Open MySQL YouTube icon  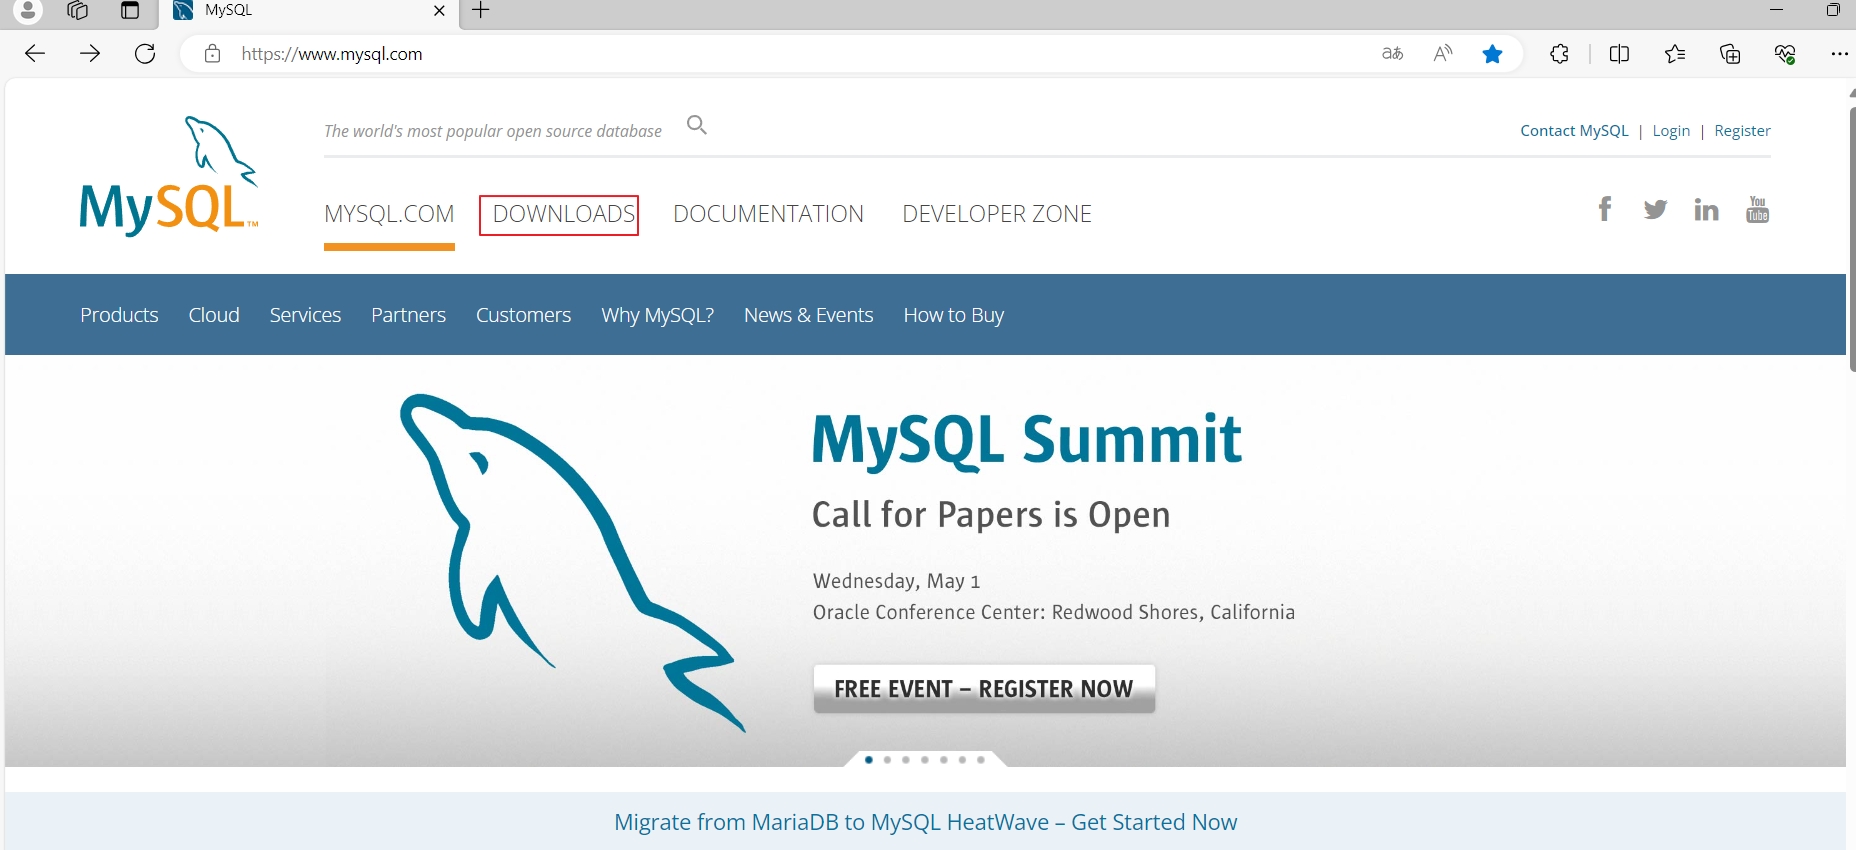coord(1757,209)
